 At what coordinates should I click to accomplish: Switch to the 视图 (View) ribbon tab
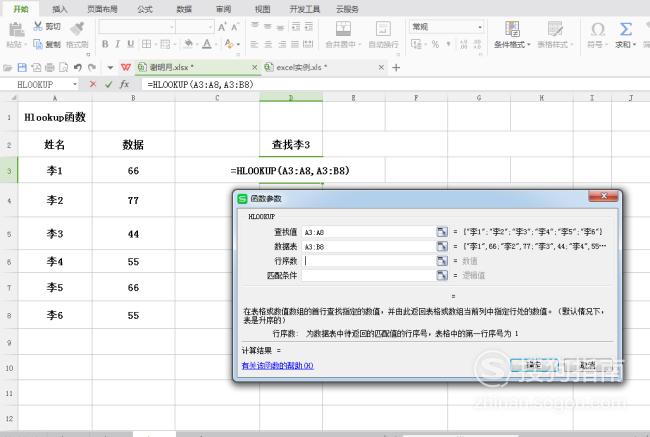(262, 9)
